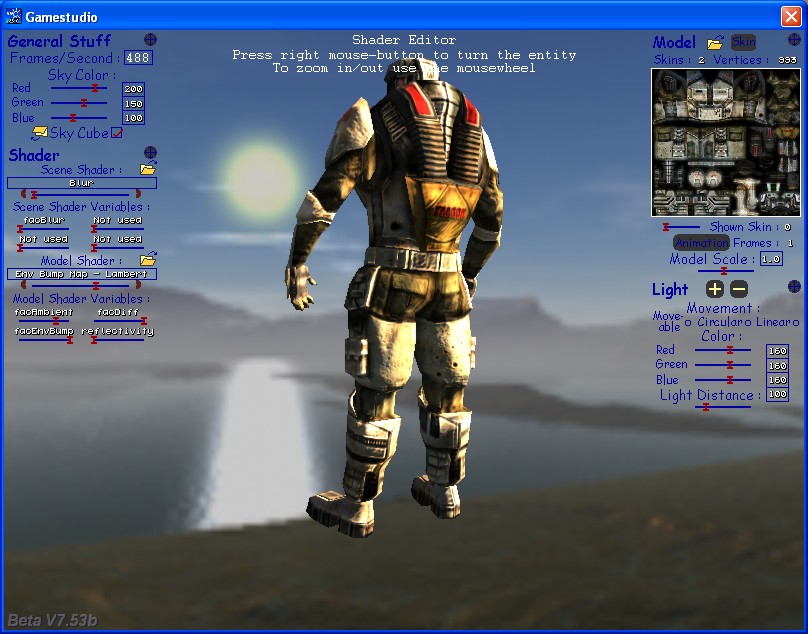The width and height of the screenshot is (808, 634).
Task: Click the 'Model Shader Variables' label
Action: [81, 298]
